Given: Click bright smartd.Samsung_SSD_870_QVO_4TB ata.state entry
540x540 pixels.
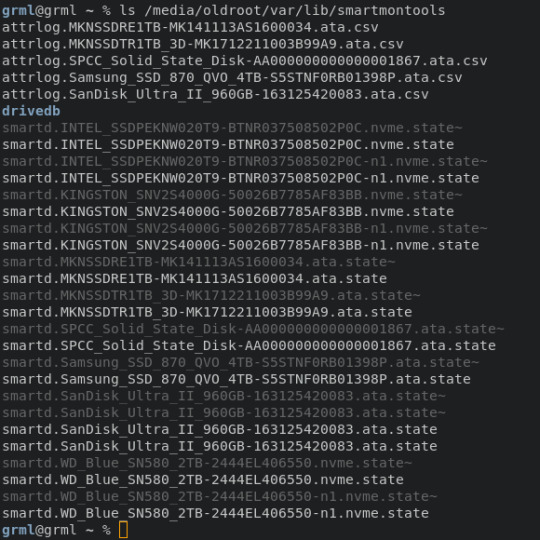Looking at the screenshot, I should click(x=236, y=380).
